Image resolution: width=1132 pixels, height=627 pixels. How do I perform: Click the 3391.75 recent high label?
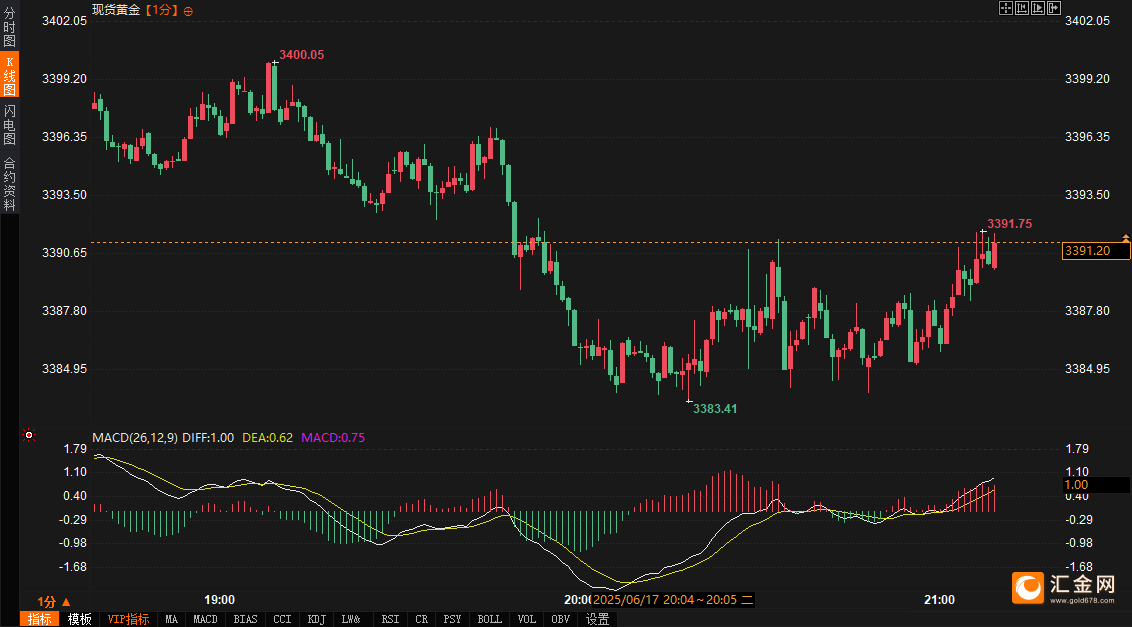[1009, 224]
